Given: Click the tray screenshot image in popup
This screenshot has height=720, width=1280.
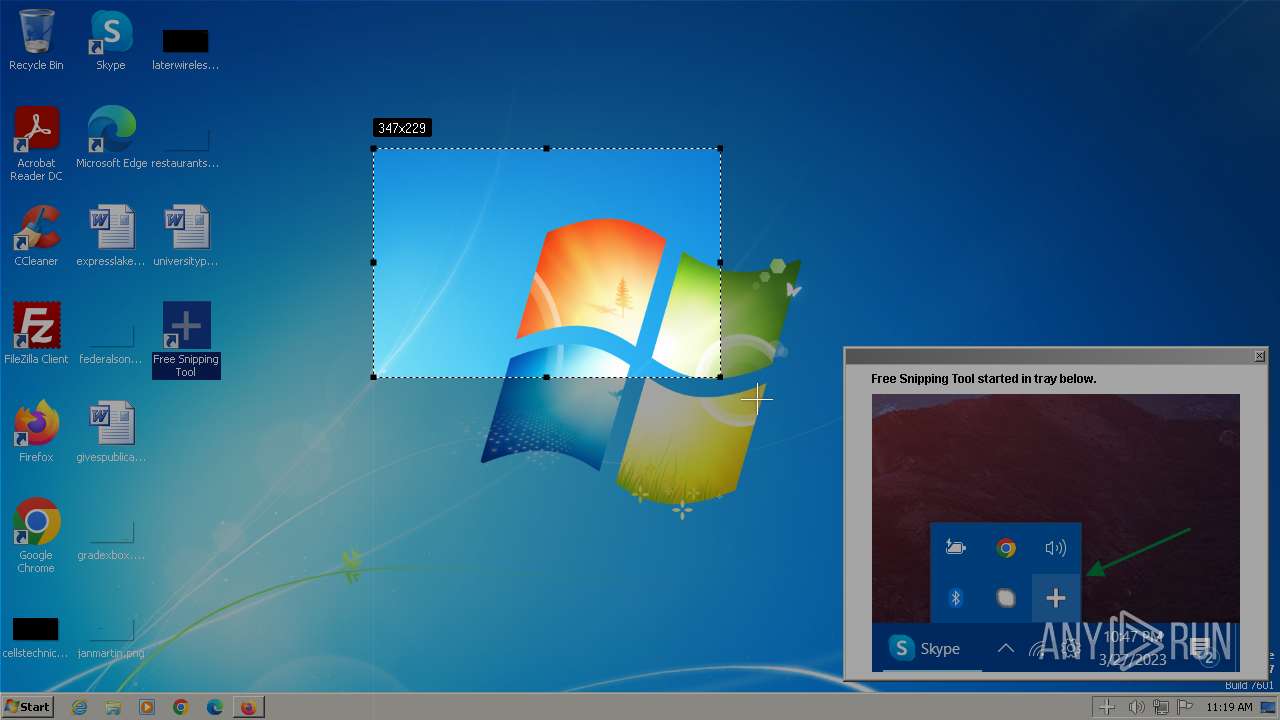Looking at the screenshot, I should coord(1055,533).
